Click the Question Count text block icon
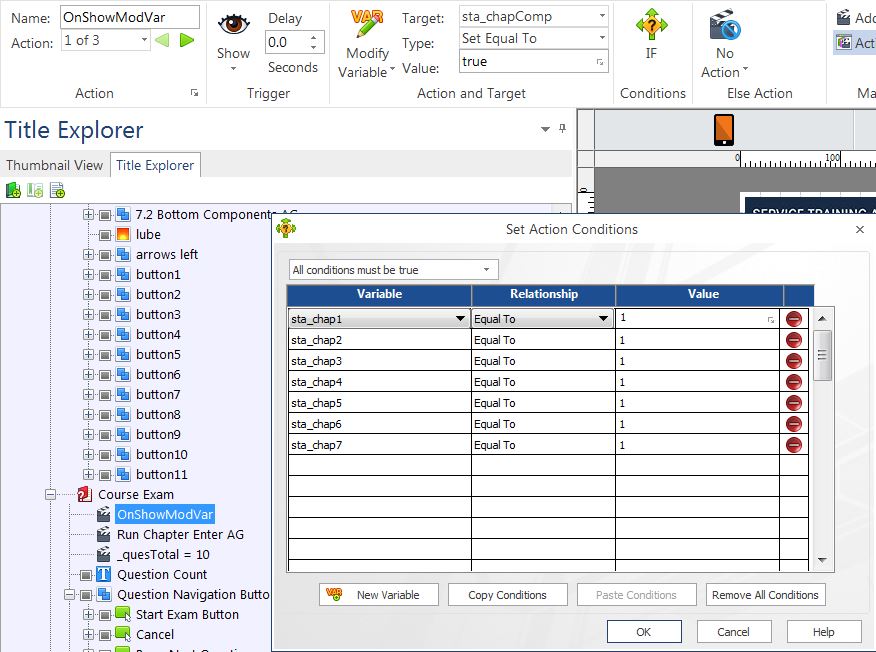The height and width of the screenshot is (652, 876). point(104,574)
